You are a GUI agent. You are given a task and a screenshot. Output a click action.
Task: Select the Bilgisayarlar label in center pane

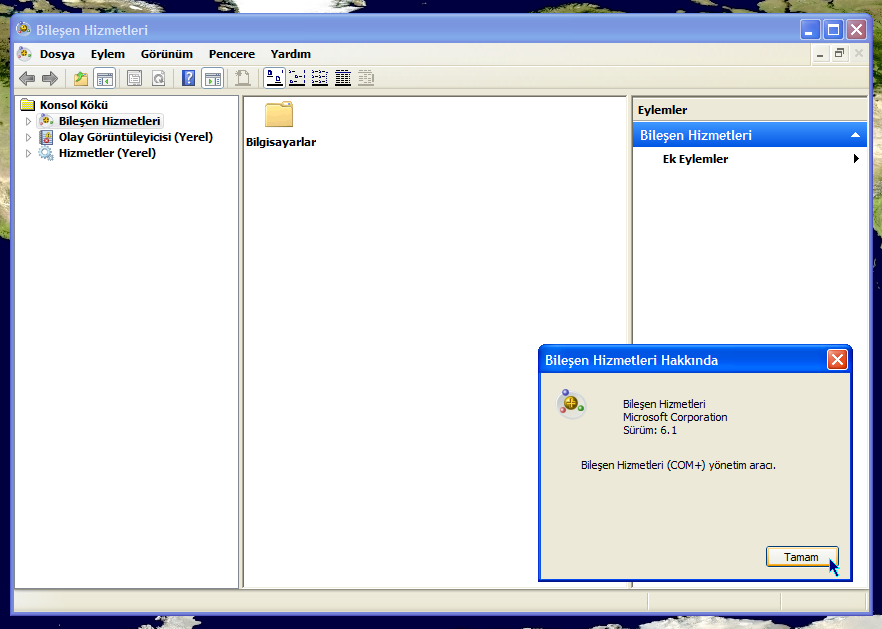point(281,142)
